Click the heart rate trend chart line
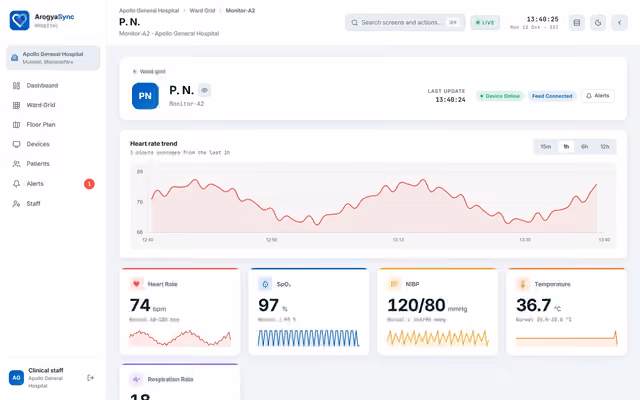Image resolution: width=640 pixels, height=400 pixels. click(x=374, y=202)
